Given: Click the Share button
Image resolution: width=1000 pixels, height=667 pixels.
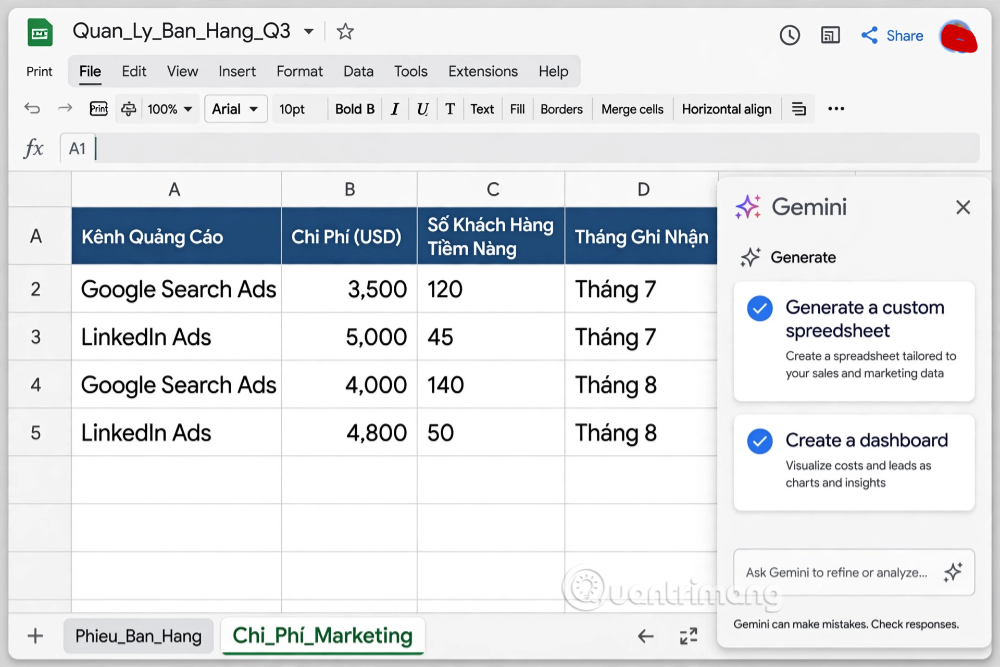Looking at the screenshot, I should point(892,36).
